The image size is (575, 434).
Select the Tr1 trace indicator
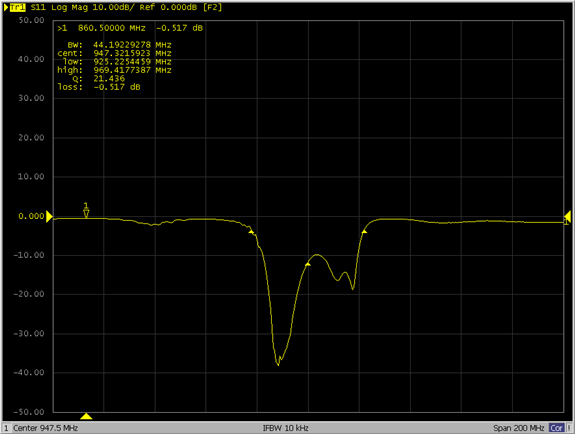coord(17,7)
